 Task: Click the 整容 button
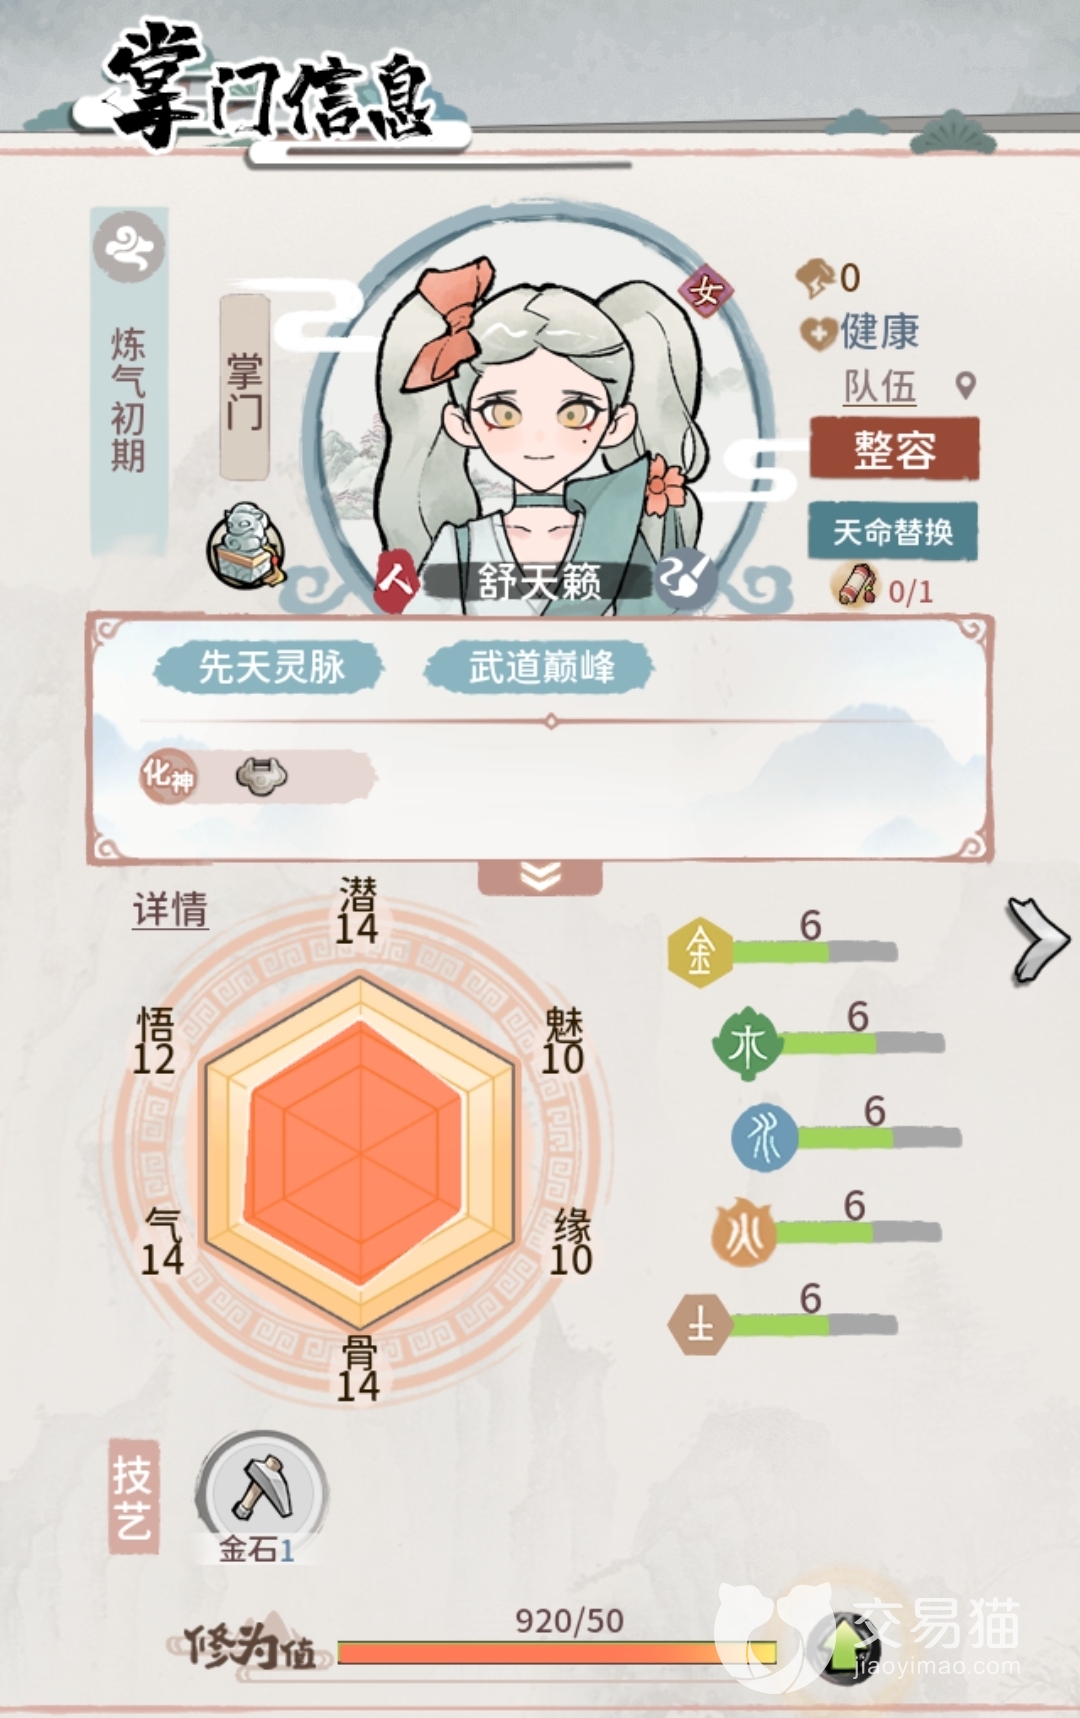click(x=894, y=449)
